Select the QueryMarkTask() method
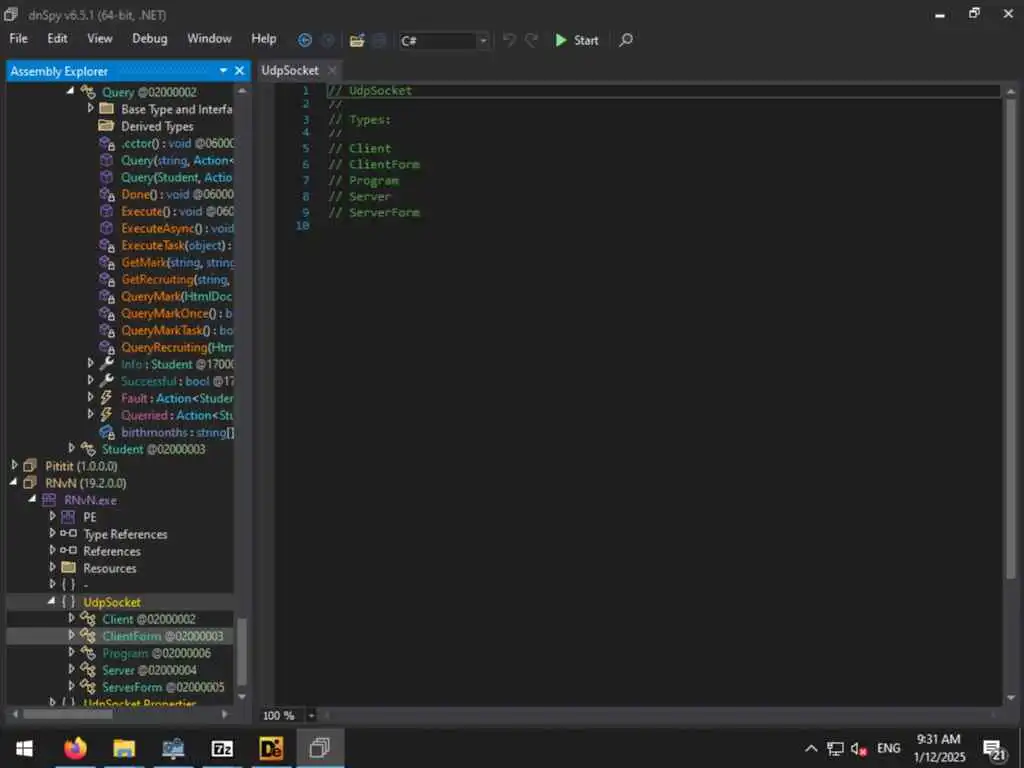Image resolution: width=1024 pixels, height=768 pixels. coord(177,330)
